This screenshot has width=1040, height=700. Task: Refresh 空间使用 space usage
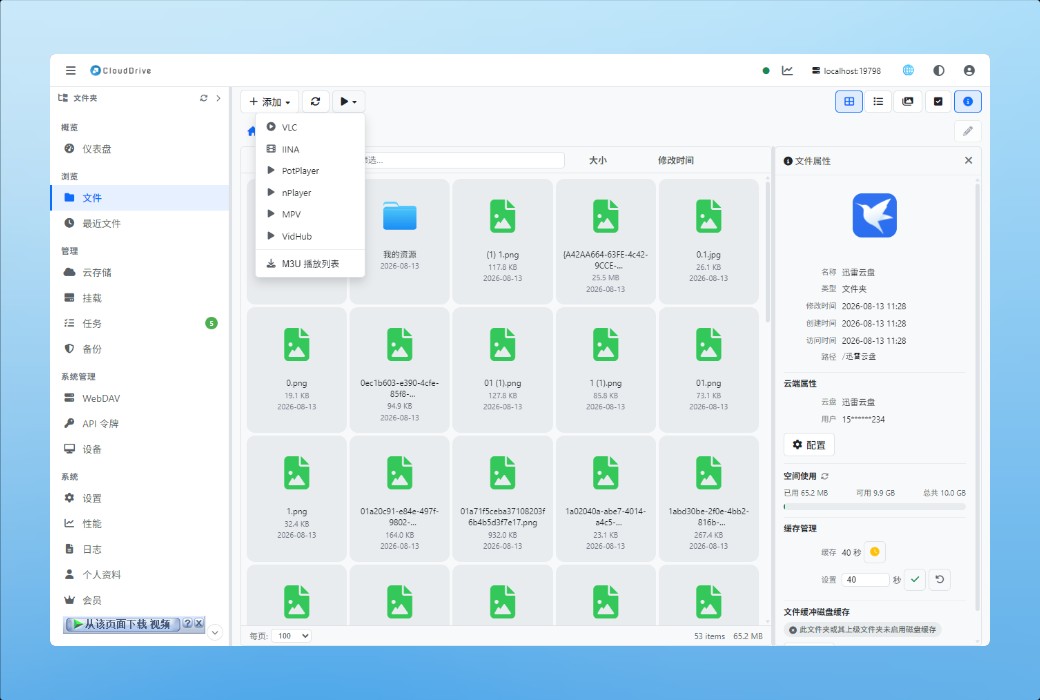pyautogui.click(x=824, y=476)
